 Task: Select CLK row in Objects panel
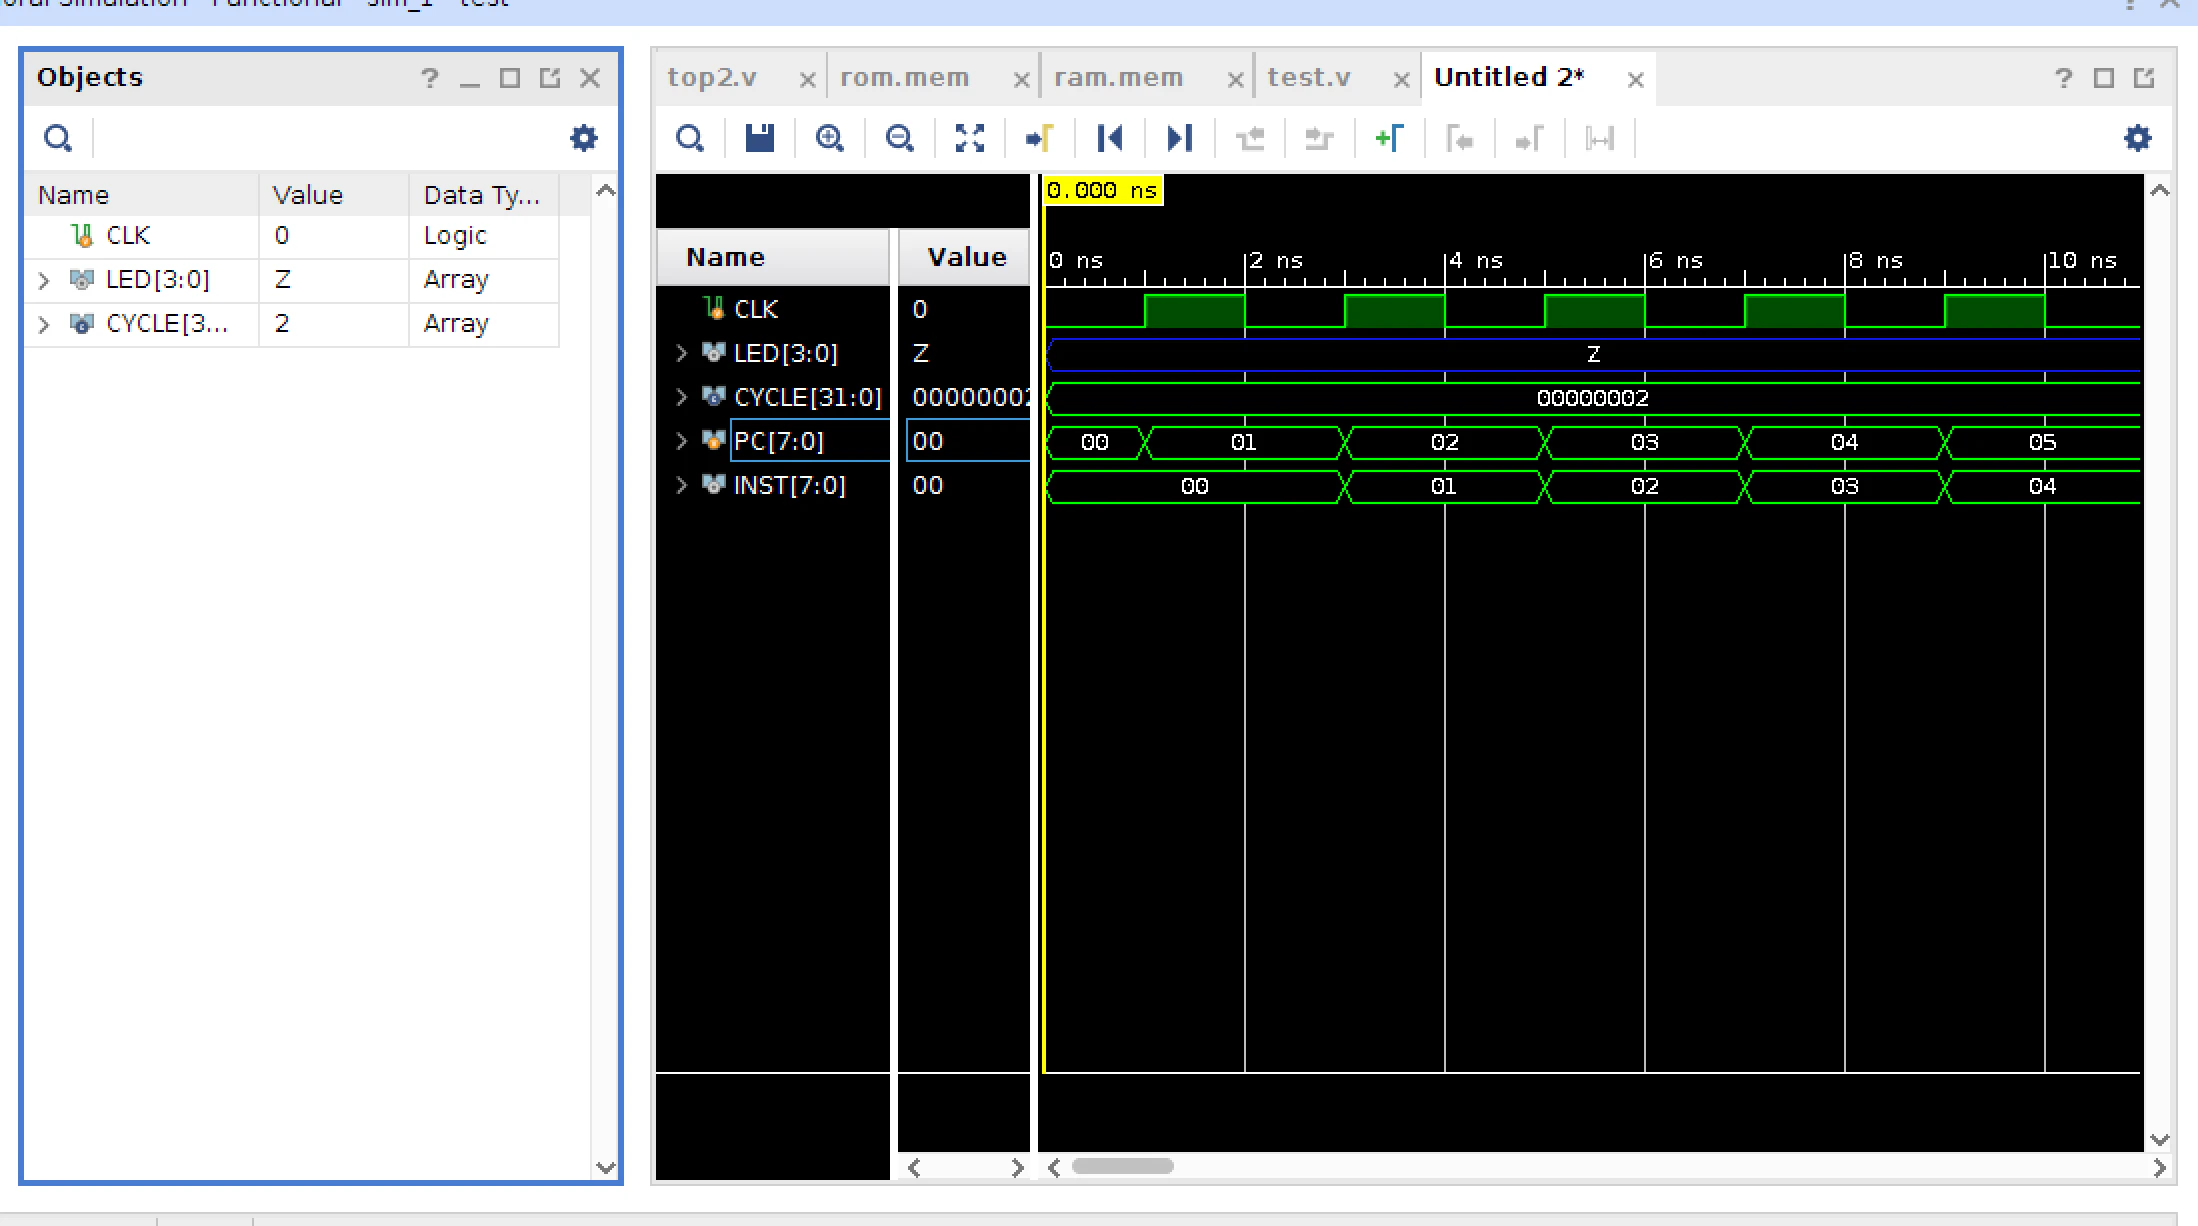pos(291,236)
